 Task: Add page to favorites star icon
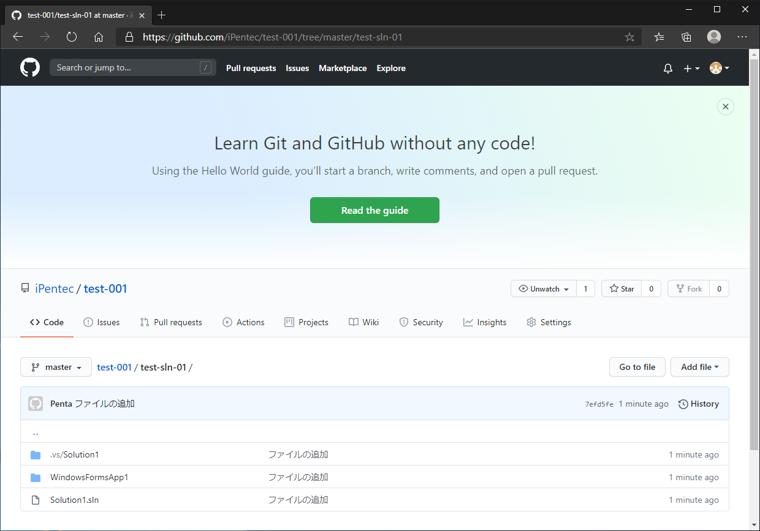(629, 37)
